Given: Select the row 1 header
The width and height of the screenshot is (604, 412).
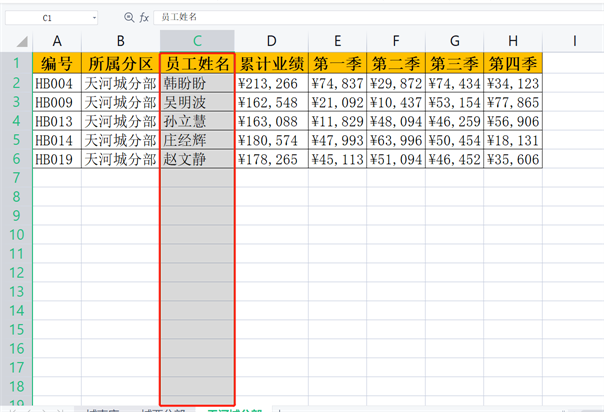Looking at the screenshot, I should click(x=16, y=63).
